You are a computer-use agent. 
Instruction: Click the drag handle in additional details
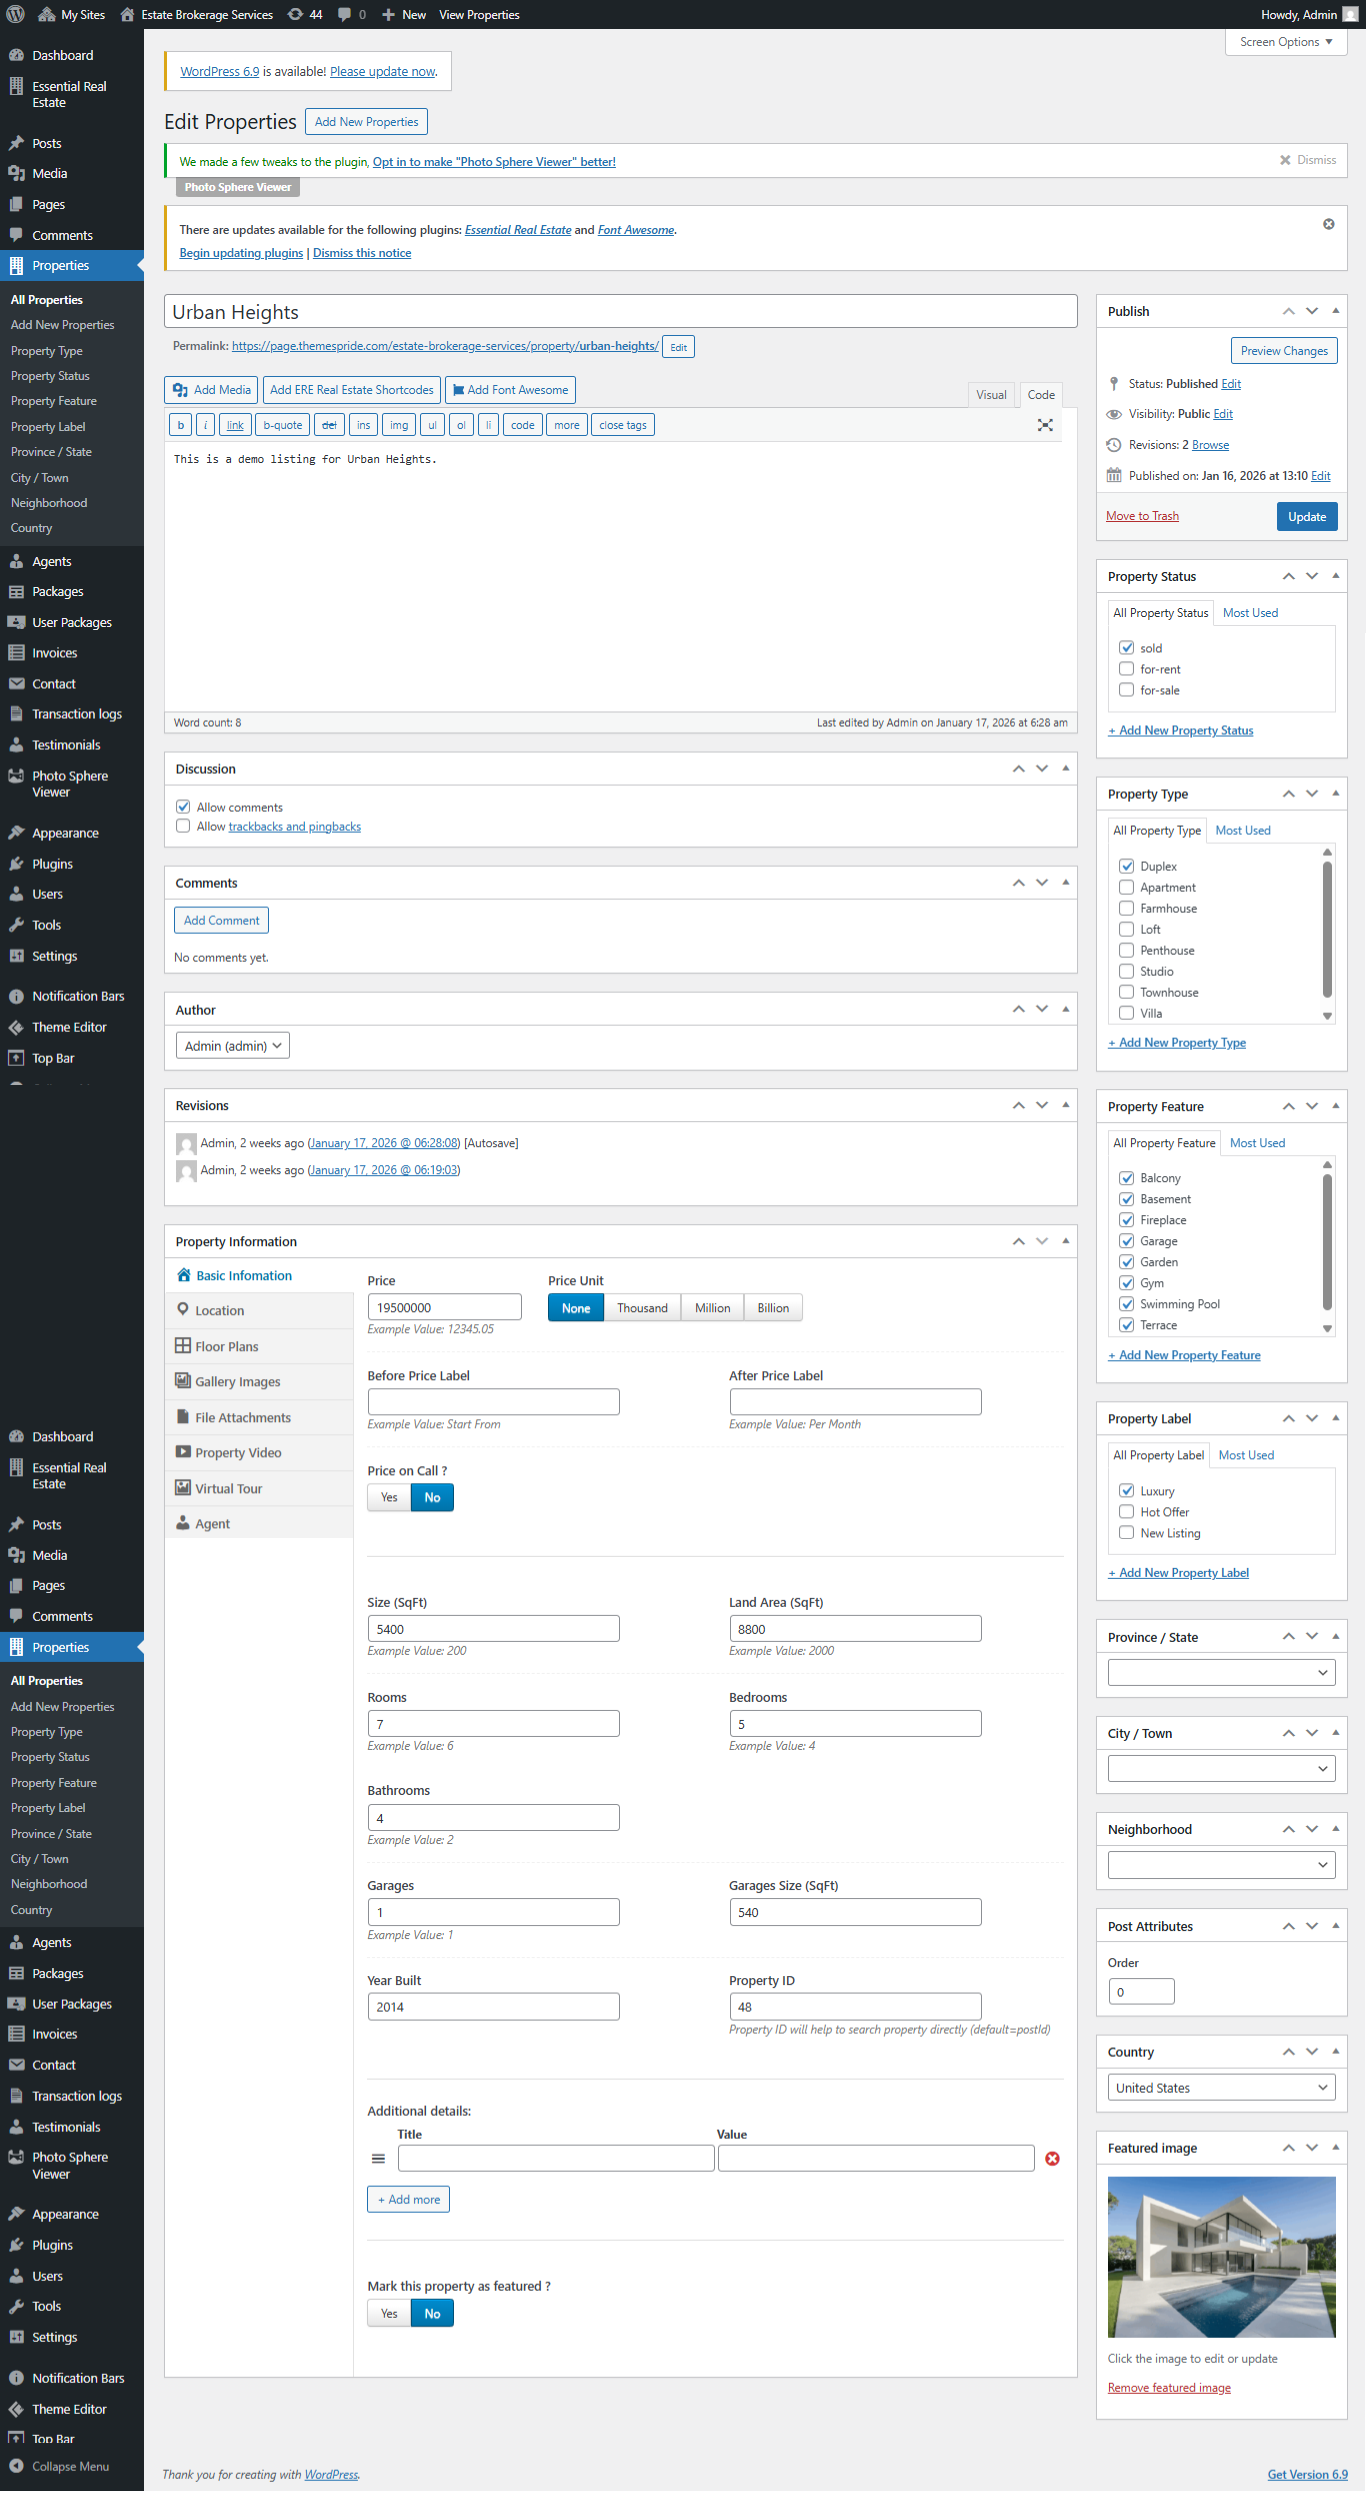point(378,2159)
